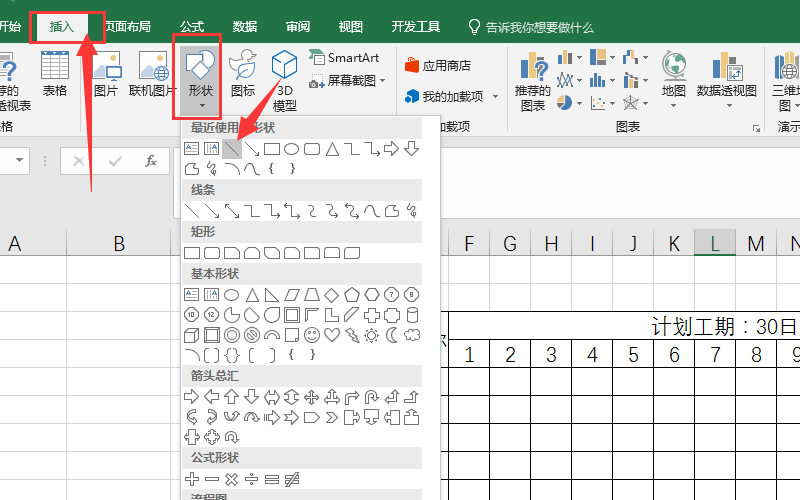Viewport: 800px width, 500px height.
Task: Choose the lightning bolt shape
Action: (x=352, y=335)
